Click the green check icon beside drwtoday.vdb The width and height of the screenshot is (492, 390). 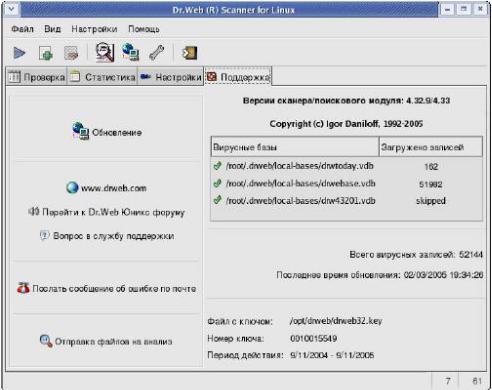click(x=218, y=166)
